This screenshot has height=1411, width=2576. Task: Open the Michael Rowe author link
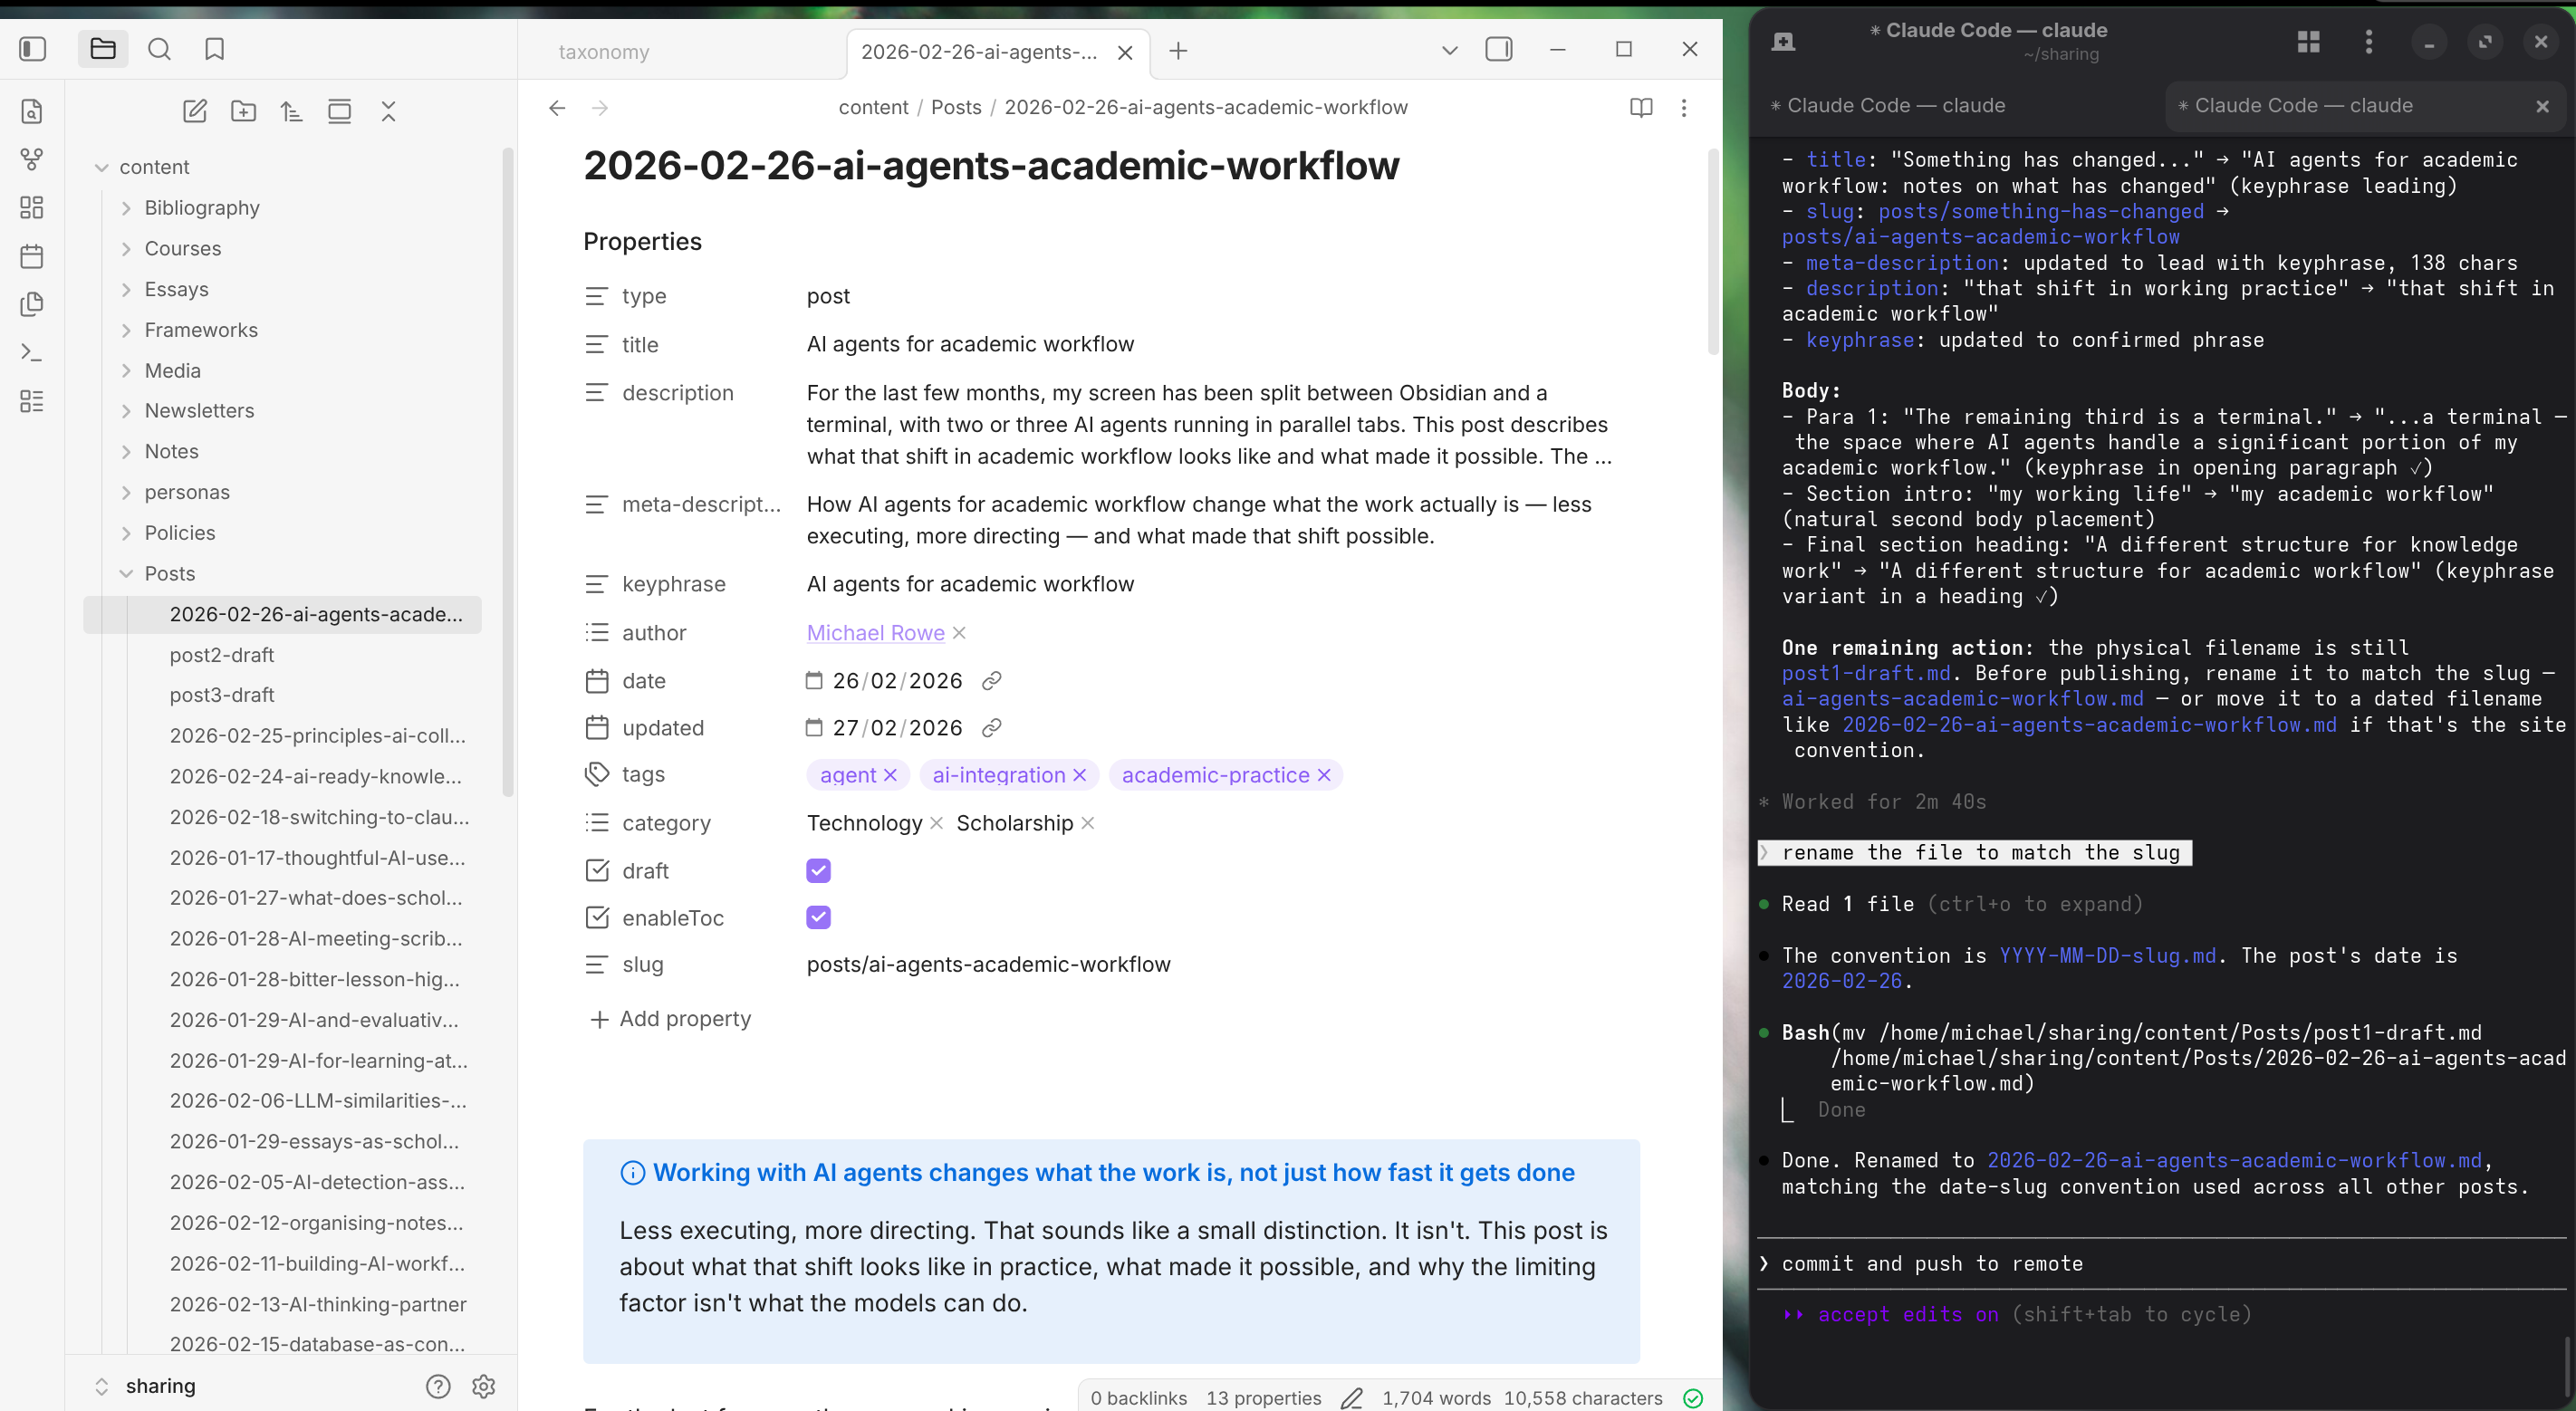874,632
